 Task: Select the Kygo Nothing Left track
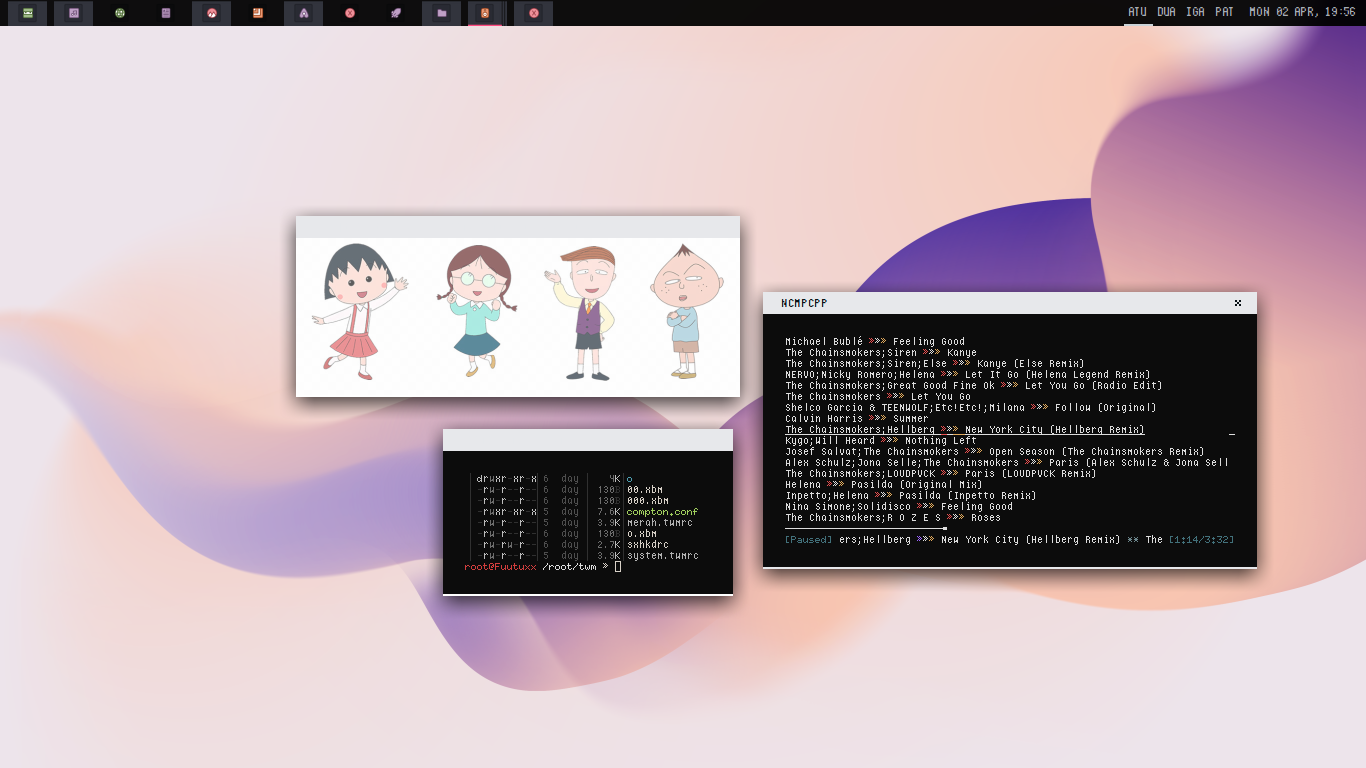(x=881, y=441)
